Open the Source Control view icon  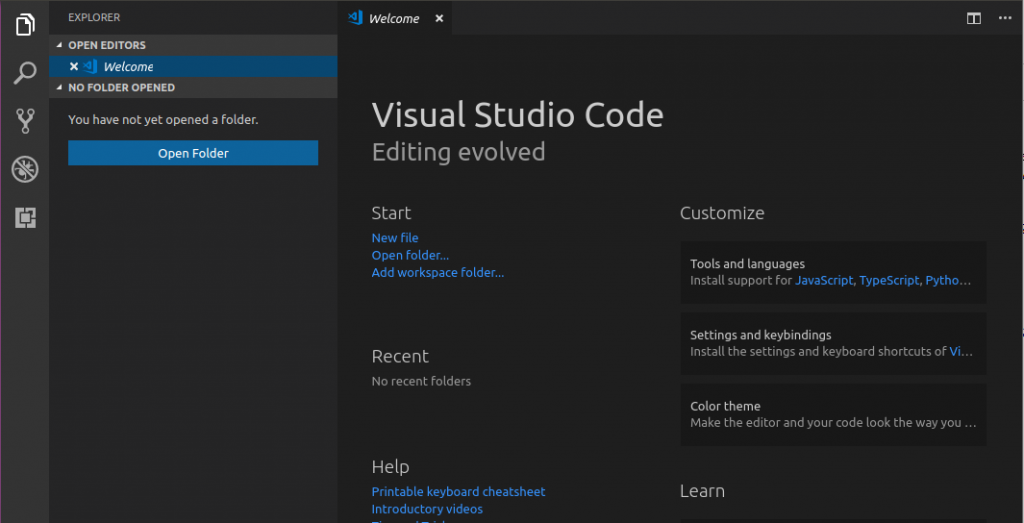point(25,121)
